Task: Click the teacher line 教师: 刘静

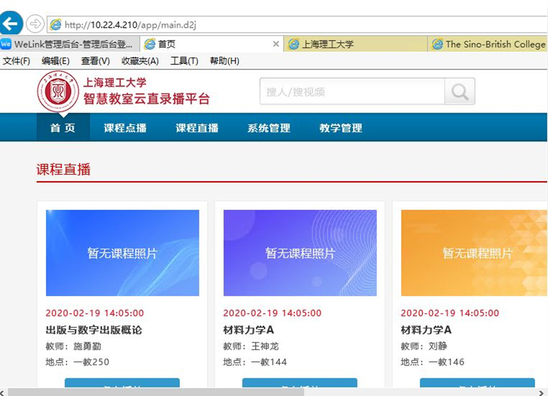Action: tap(424, 346)
